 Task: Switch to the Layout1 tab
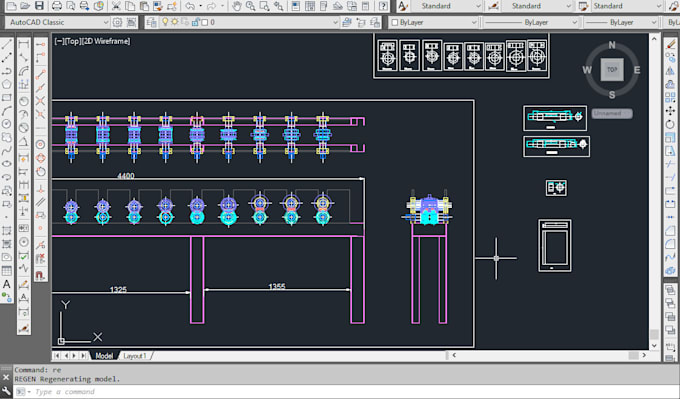click(x=135, y=356)
